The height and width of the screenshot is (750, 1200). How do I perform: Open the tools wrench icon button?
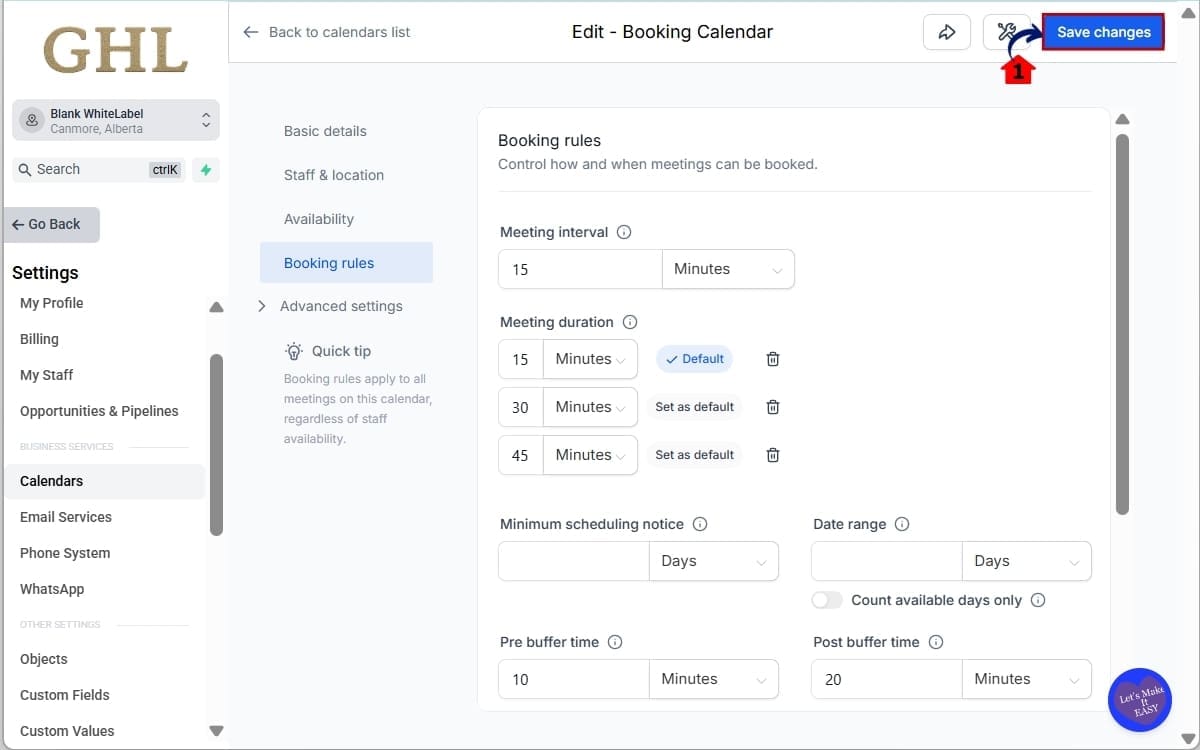tap(1007, 32)
